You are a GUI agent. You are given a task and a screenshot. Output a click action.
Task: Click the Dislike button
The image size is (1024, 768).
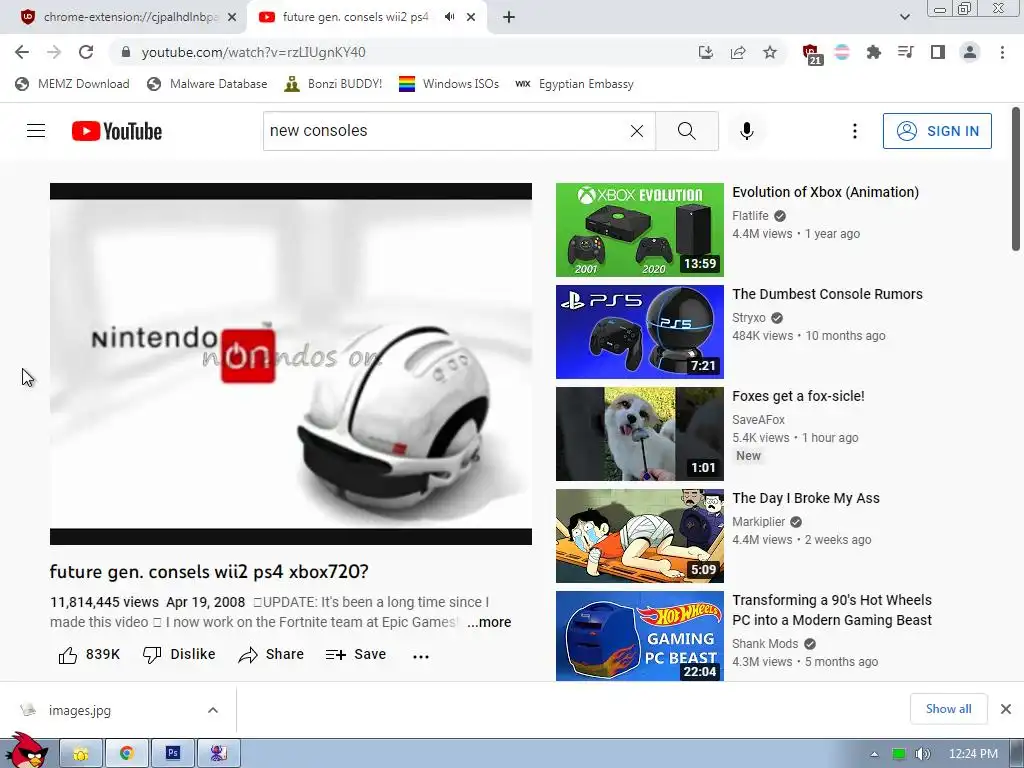179,654
